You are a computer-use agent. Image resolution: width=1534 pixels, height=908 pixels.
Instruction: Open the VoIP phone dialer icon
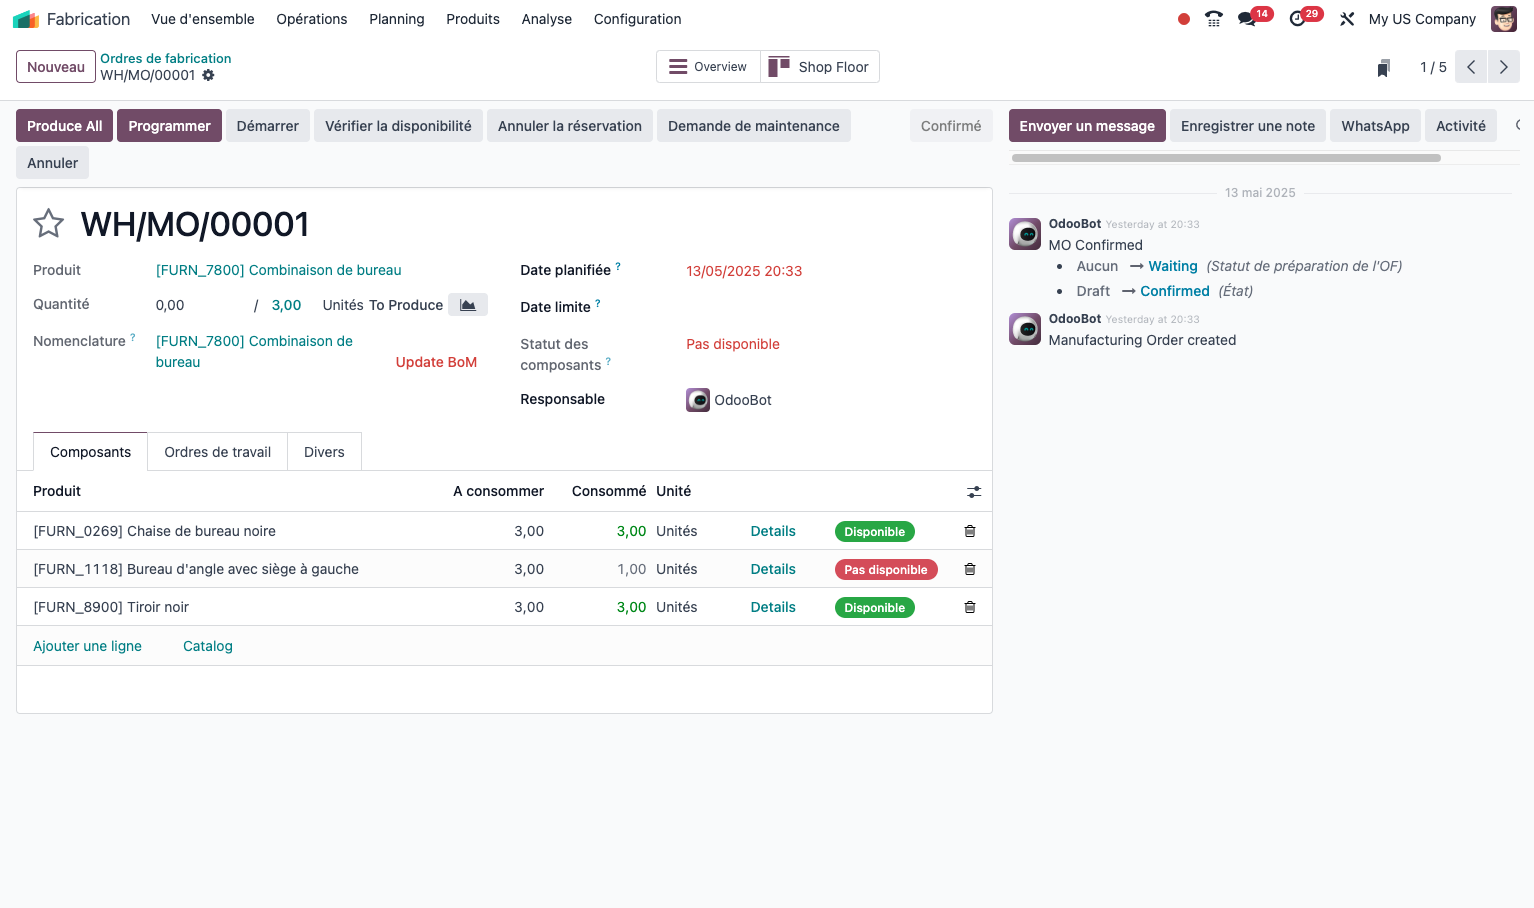point(1214,19)
